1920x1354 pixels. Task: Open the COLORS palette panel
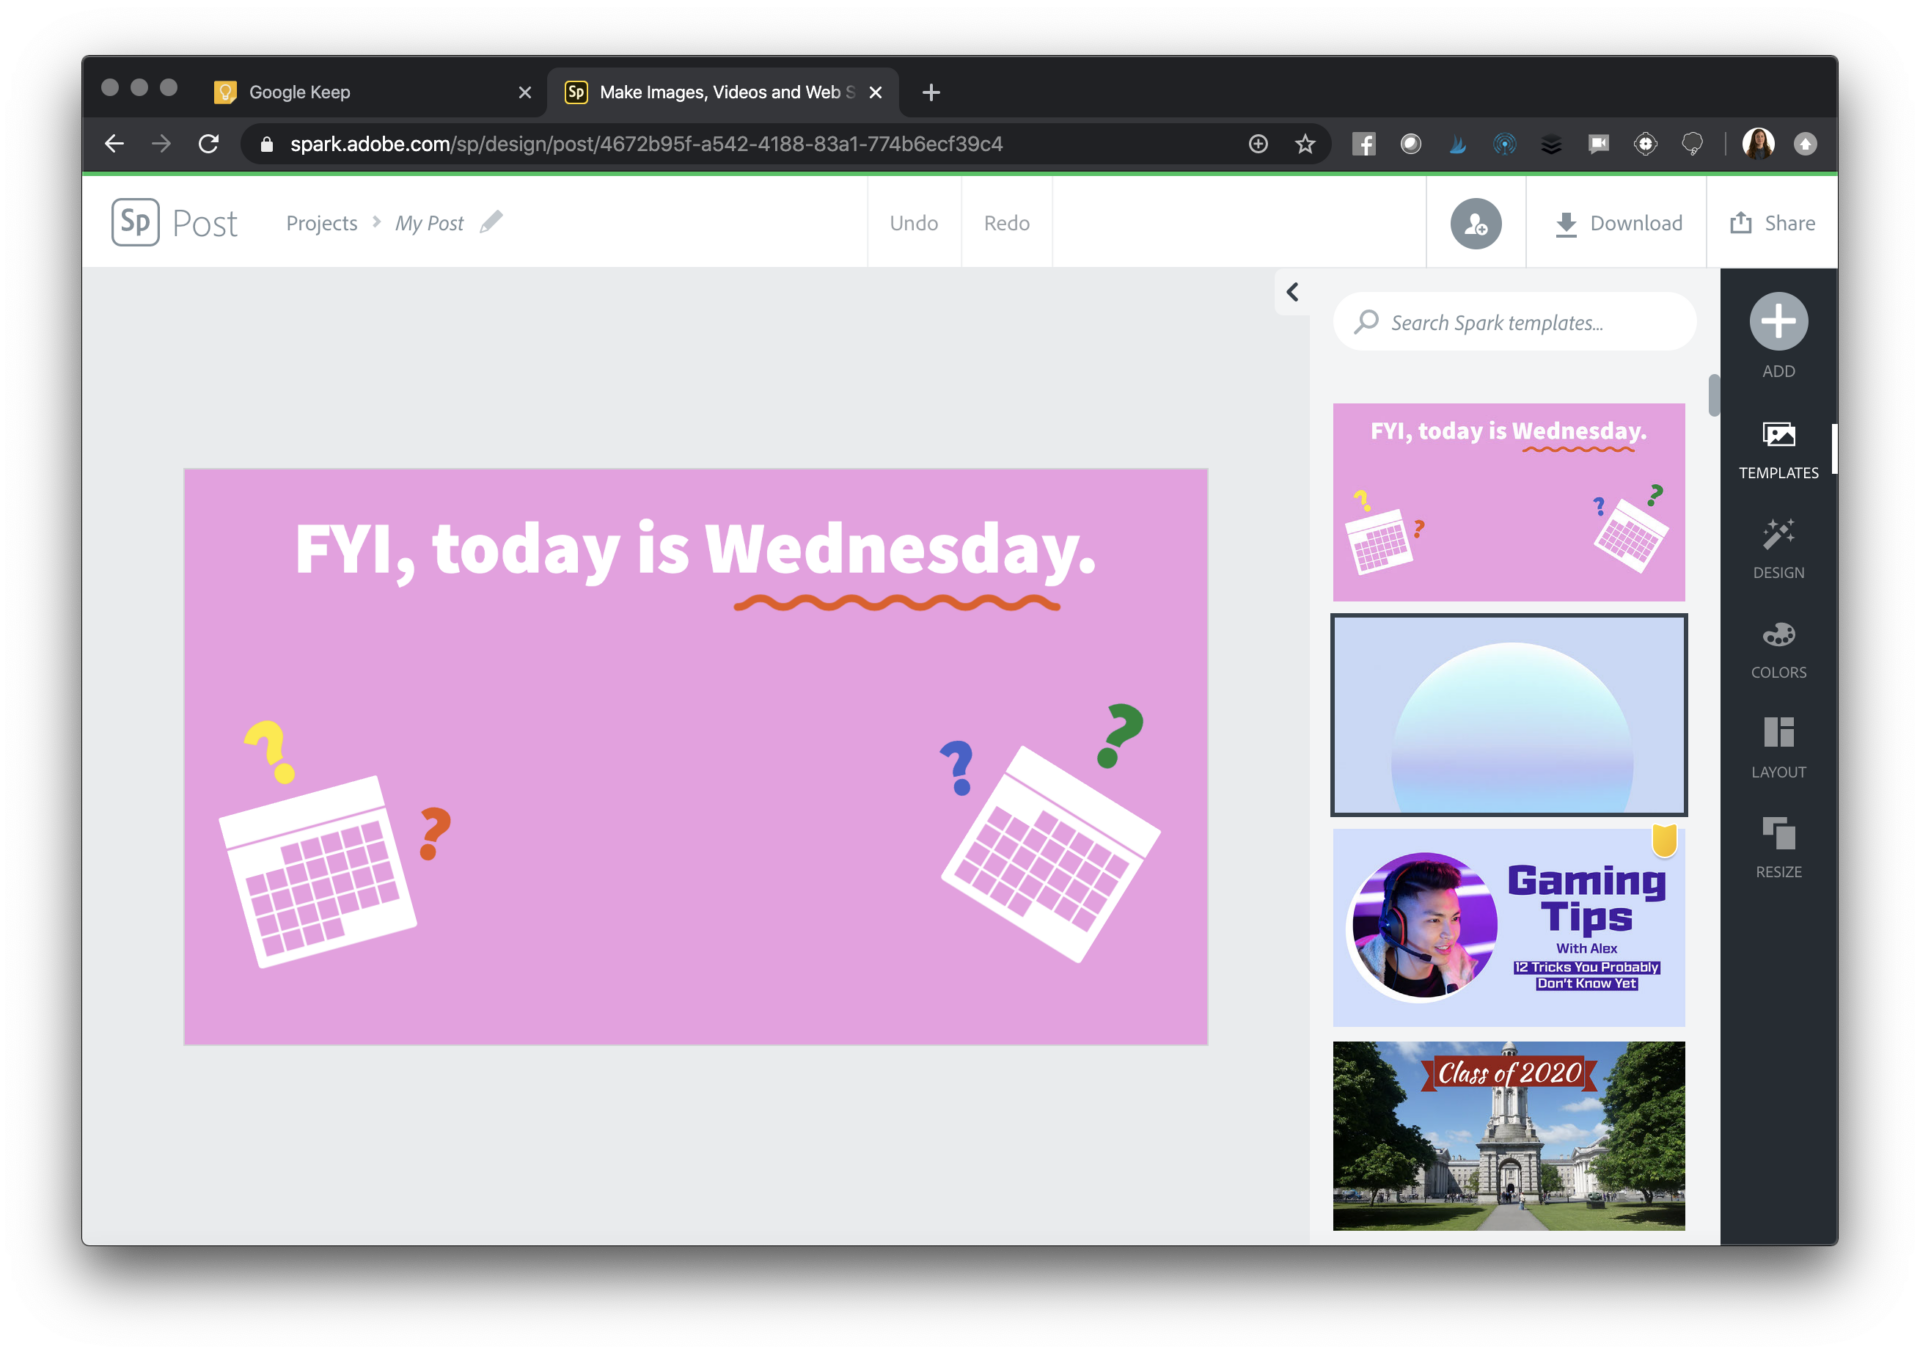1778,635
